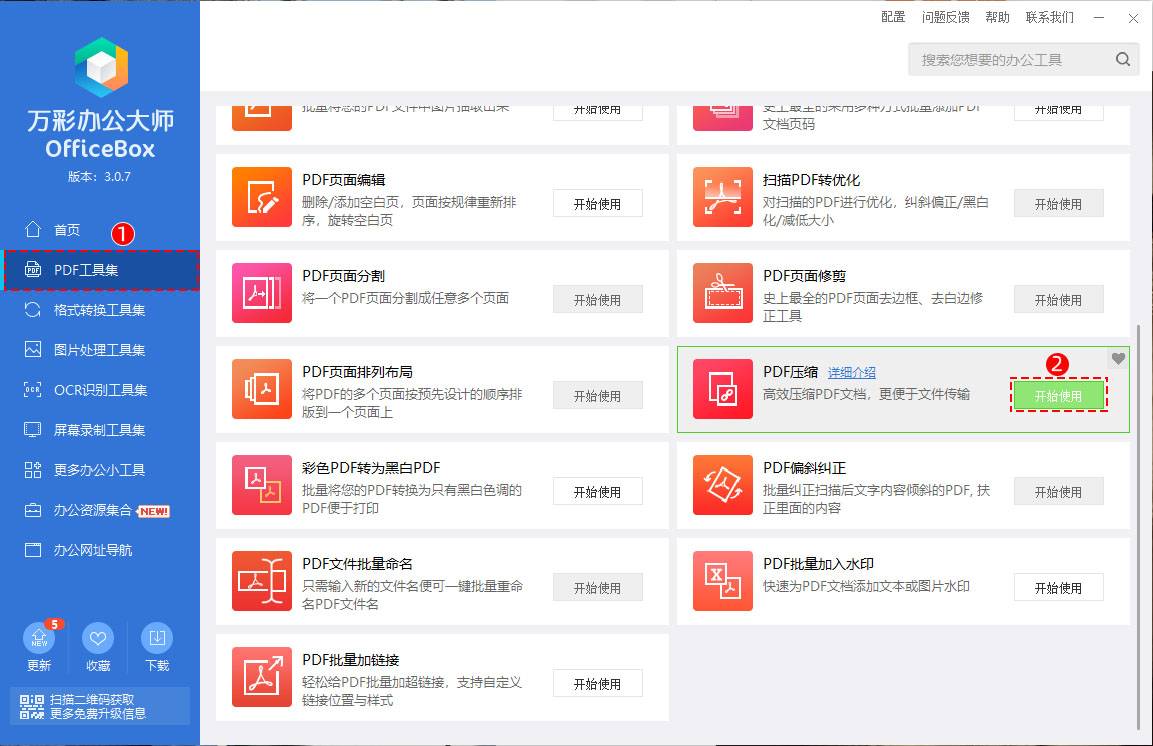Click the QR code upgrade info banner
The width and height of the screenshot is (1153, 746).
[99, 706]
